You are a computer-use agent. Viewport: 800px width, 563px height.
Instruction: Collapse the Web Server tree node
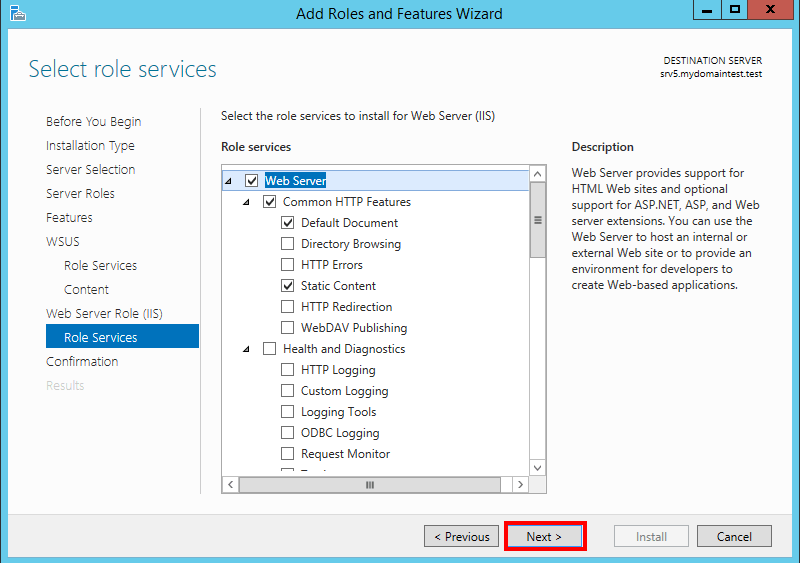[229, 181]
